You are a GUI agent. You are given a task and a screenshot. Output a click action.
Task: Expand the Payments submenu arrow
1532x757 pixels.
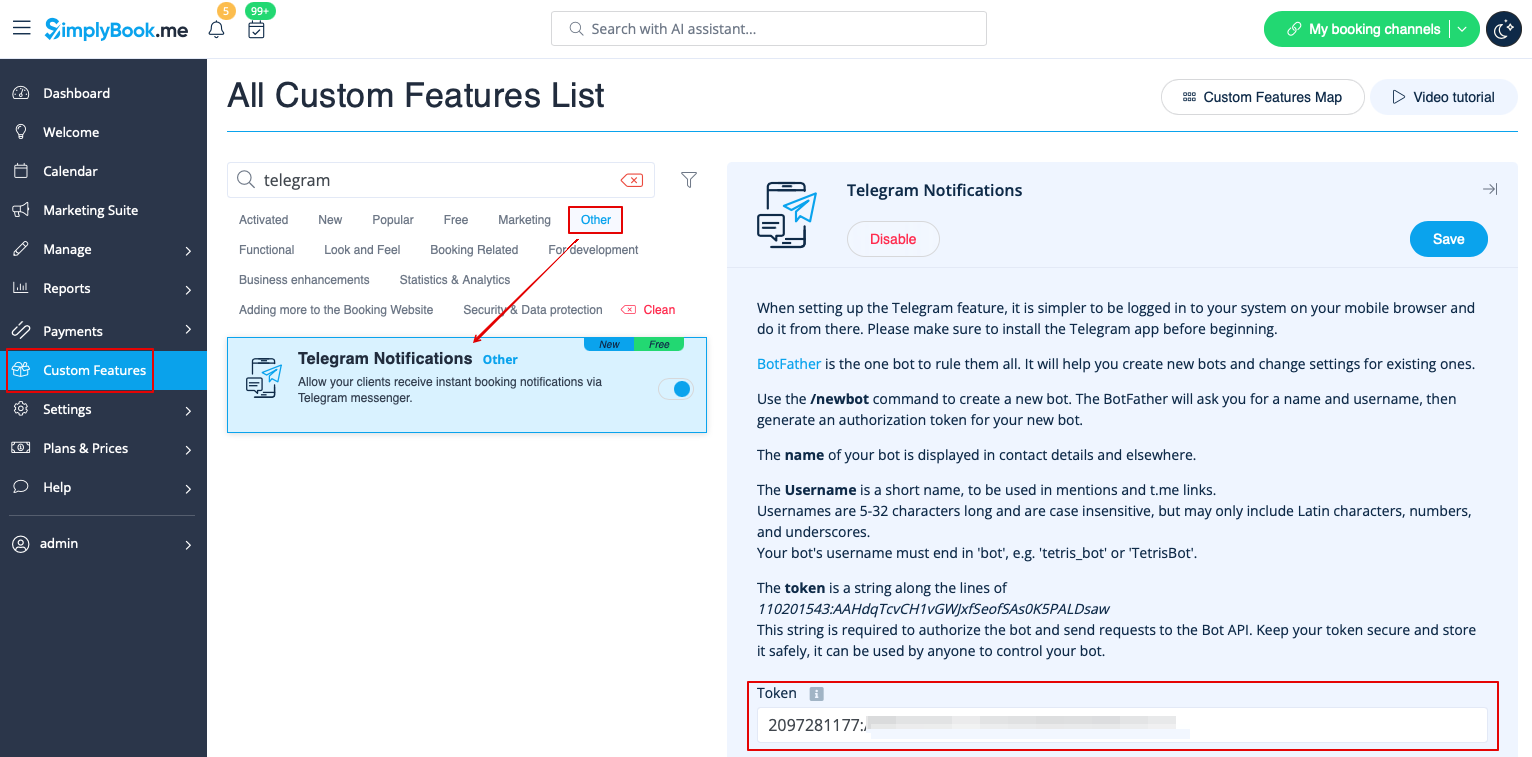[188, 330]
